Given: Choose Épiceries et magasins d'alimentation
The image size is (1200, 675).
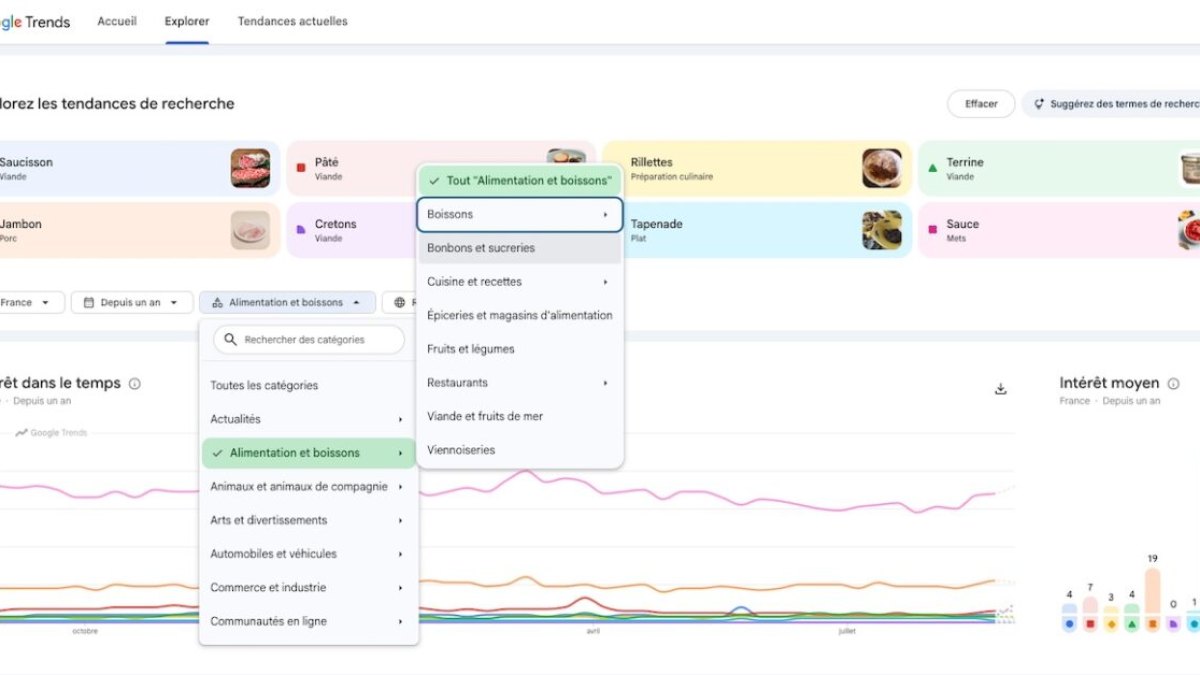Looking at the screenshot, I should point(520,315).
